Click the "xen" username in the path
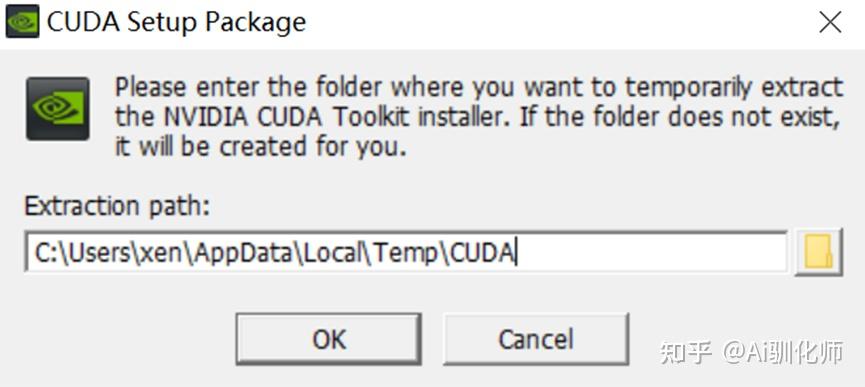This screenshot has width=865, height=387. click(161, 253)
